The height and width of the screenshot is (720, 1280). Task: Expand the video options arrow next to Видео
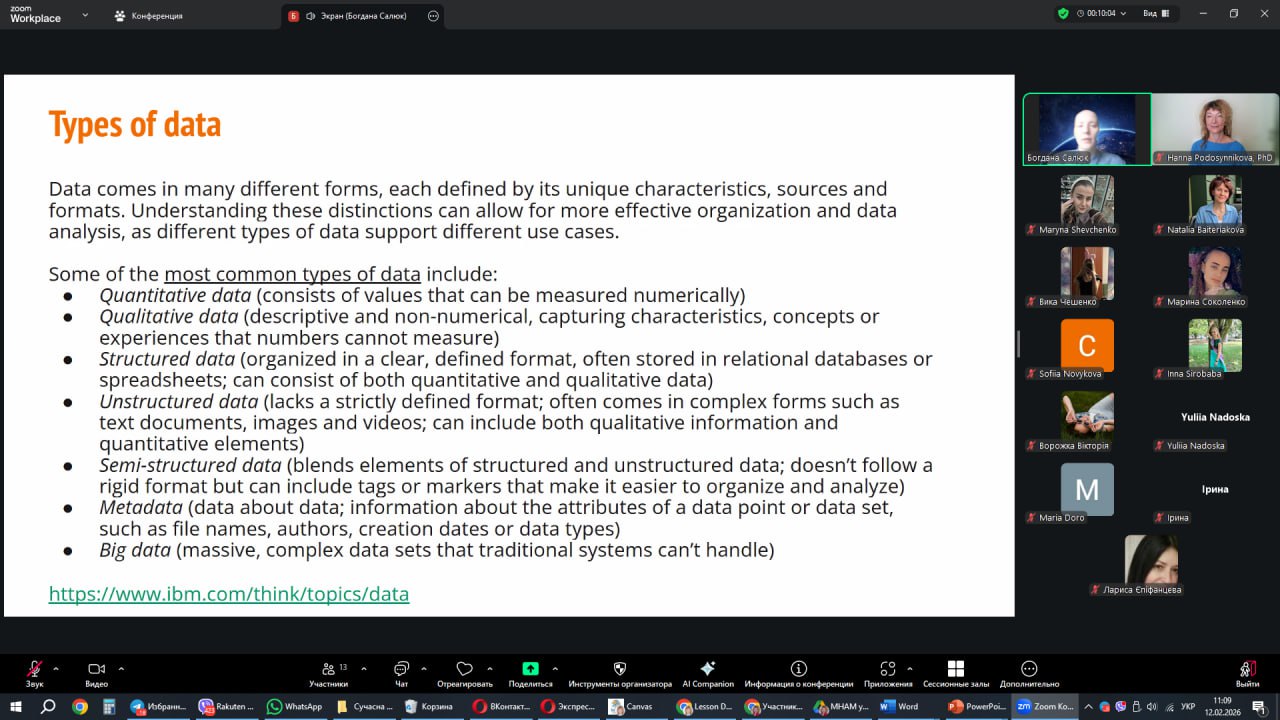[121, 668]
